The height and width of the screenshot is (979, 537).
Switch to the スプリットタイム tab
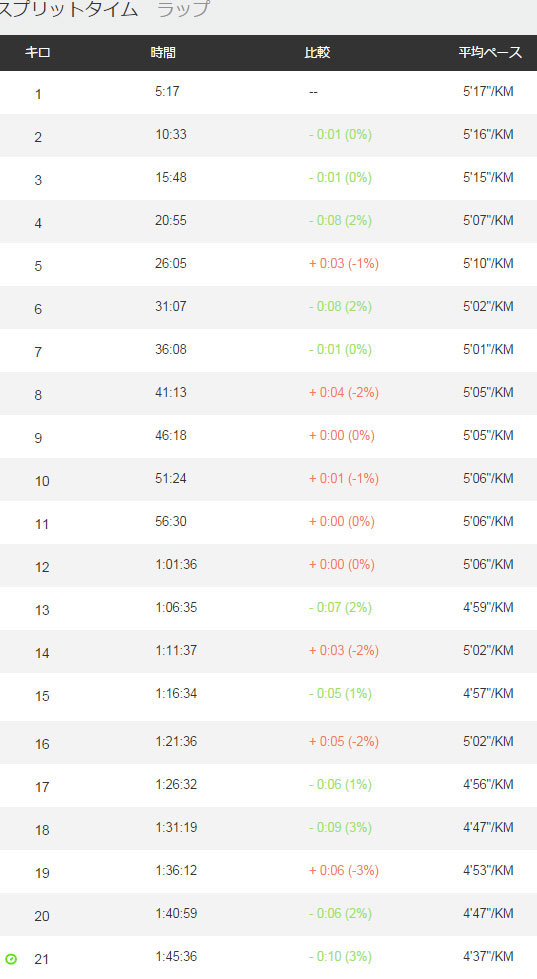coord(67,9)
